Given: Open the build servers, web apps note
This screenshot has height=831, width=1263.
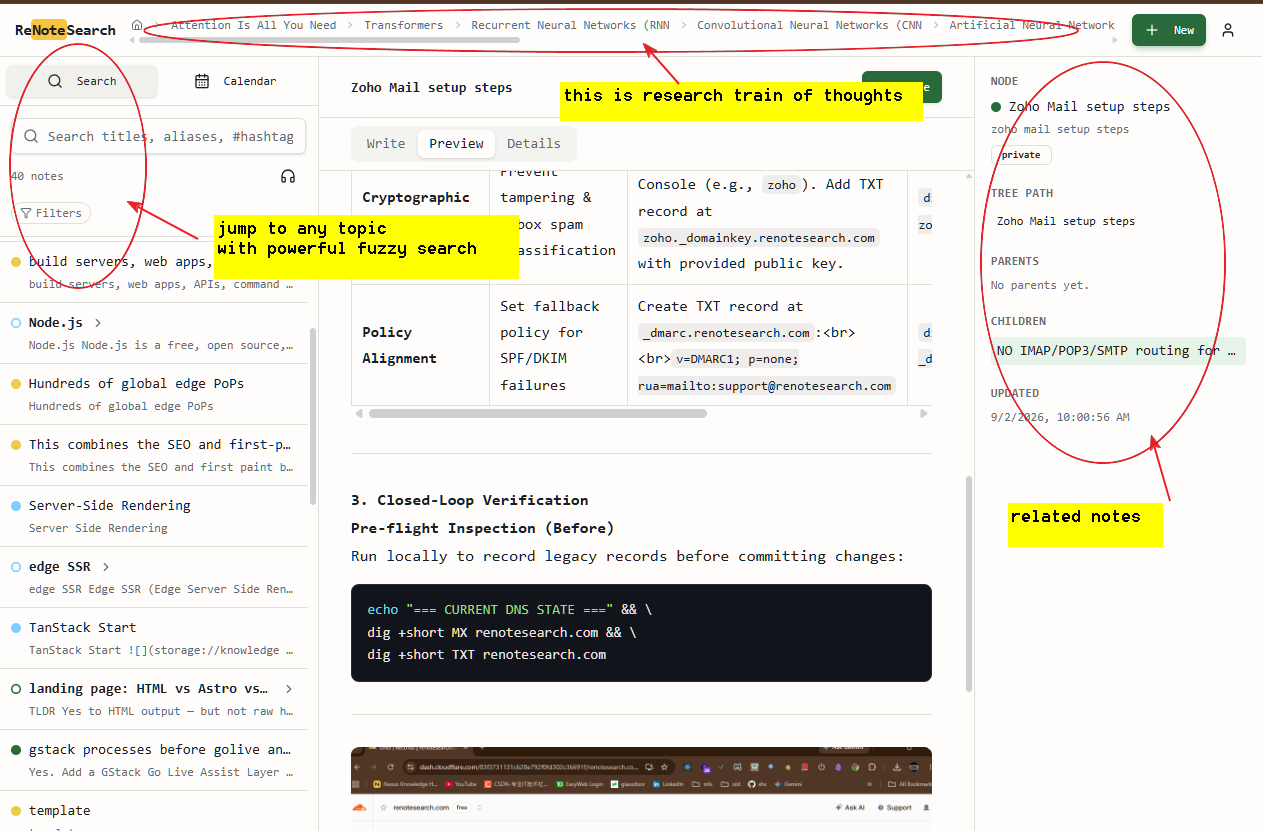Looking at the screenshot, I should [154, 271].
